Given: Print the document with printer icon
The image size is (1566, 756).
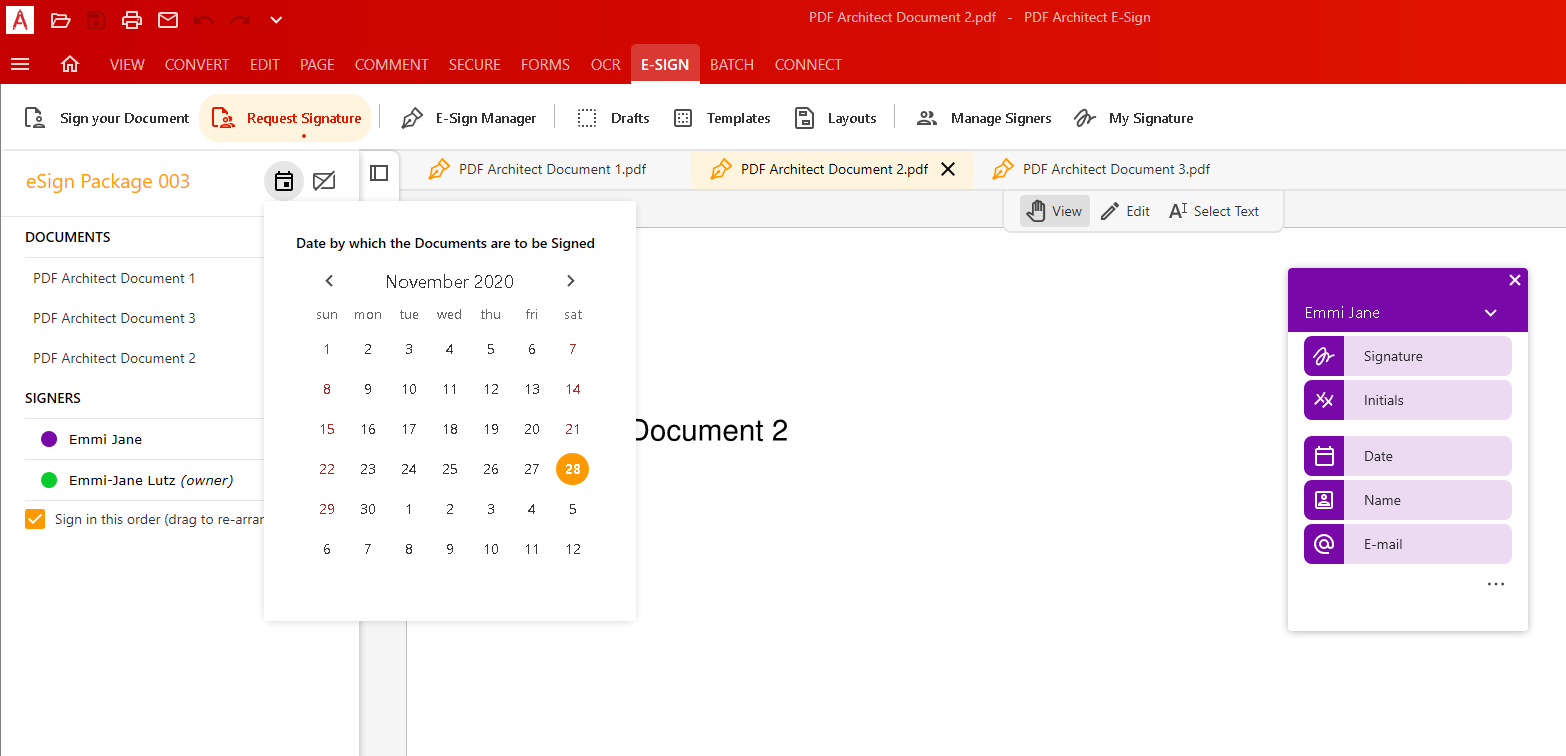Looking at the screenshot, I should pos(132,19).
